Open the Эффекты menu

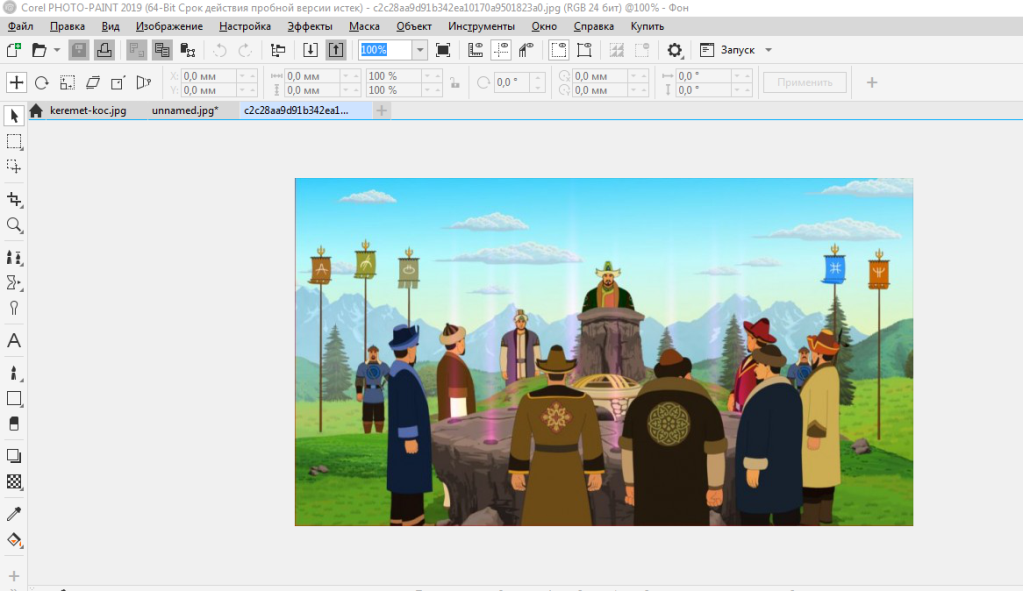(x=310, y=26)
